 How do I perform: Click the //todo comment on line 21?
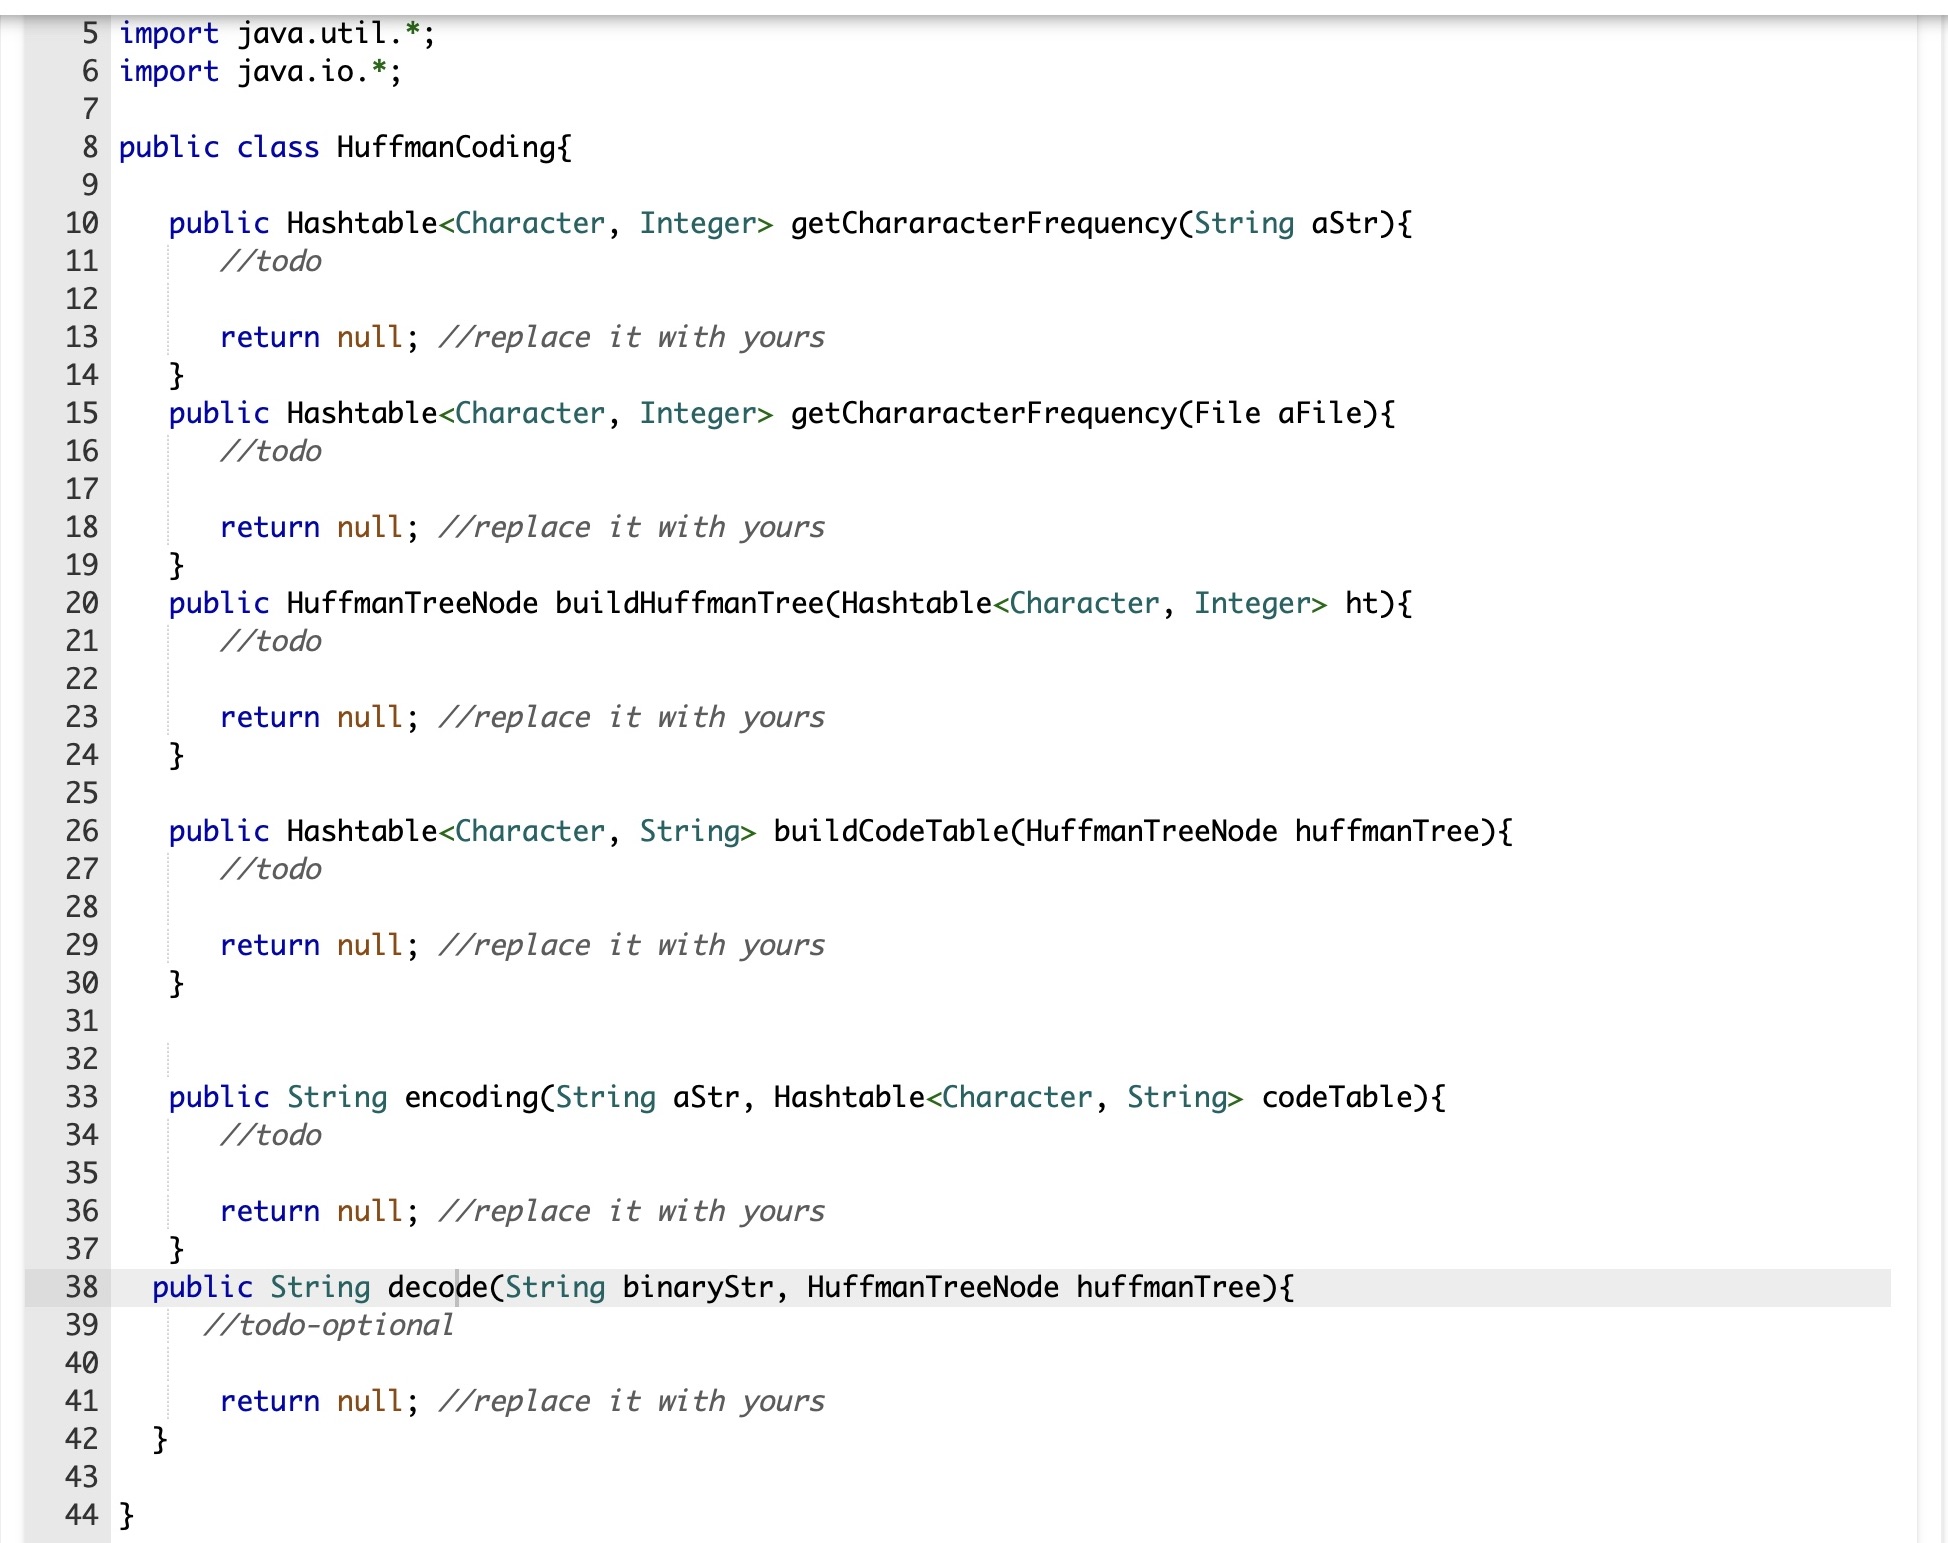click(x=270, y=641)
